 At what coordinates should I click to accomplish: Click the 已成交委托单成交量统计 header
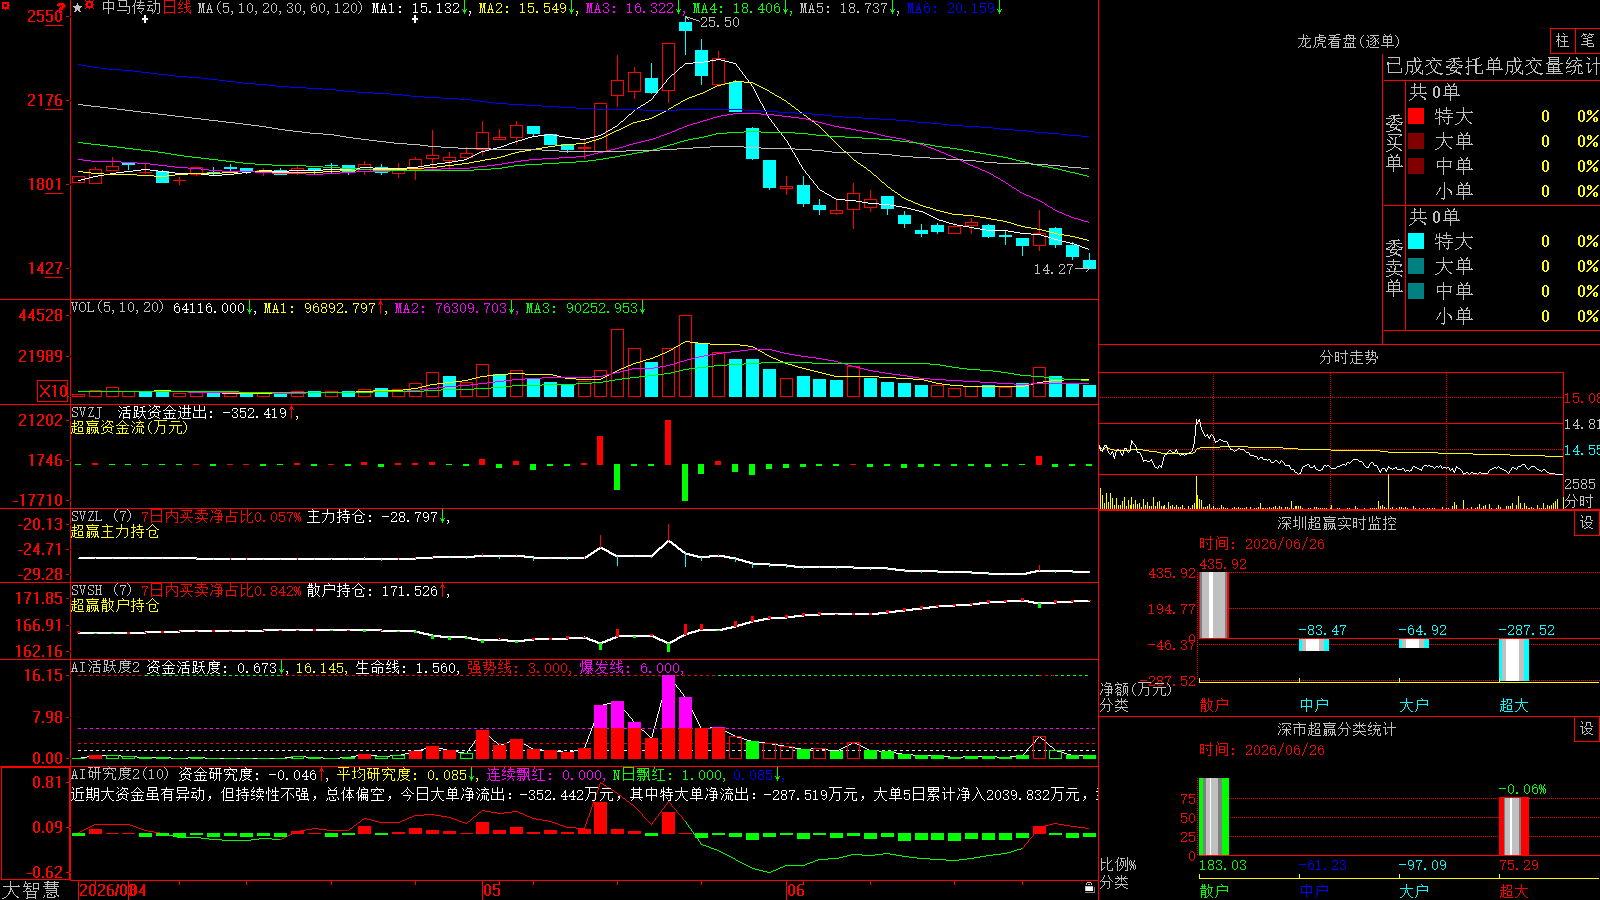click(1492, 66)
